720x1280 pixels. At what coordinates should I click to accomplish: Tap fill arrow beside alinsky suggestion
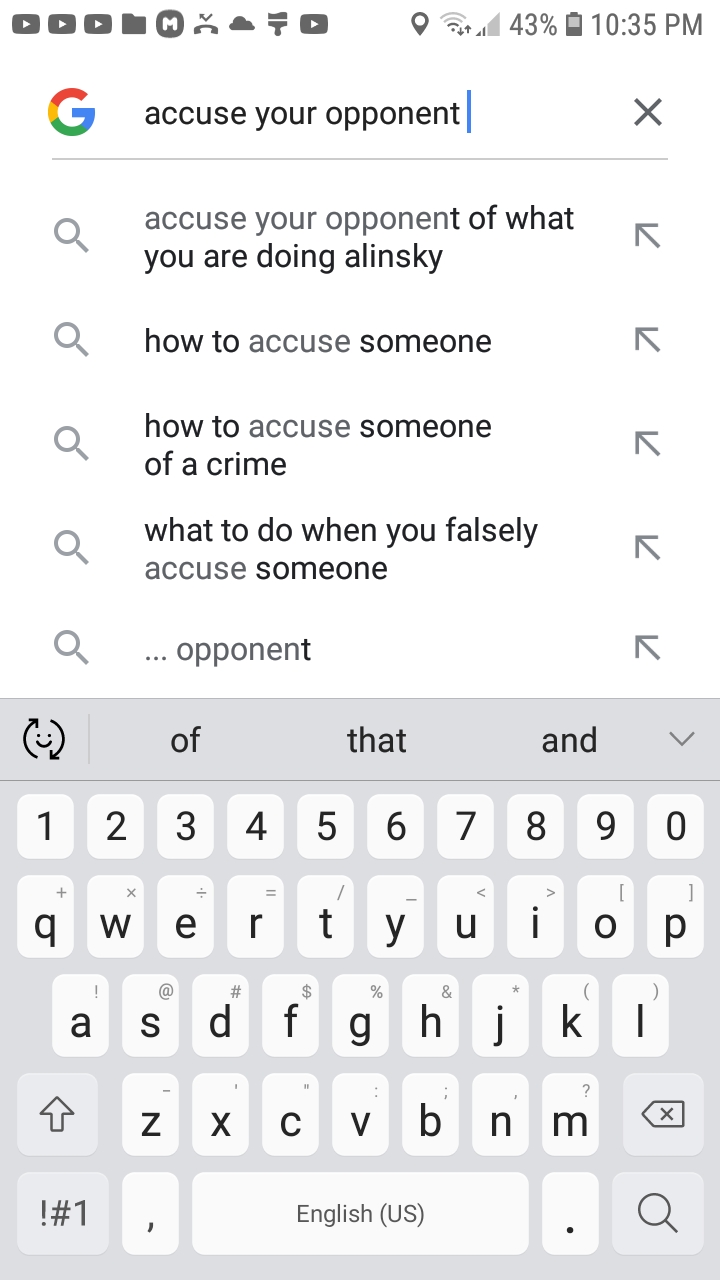coord(648,236)
